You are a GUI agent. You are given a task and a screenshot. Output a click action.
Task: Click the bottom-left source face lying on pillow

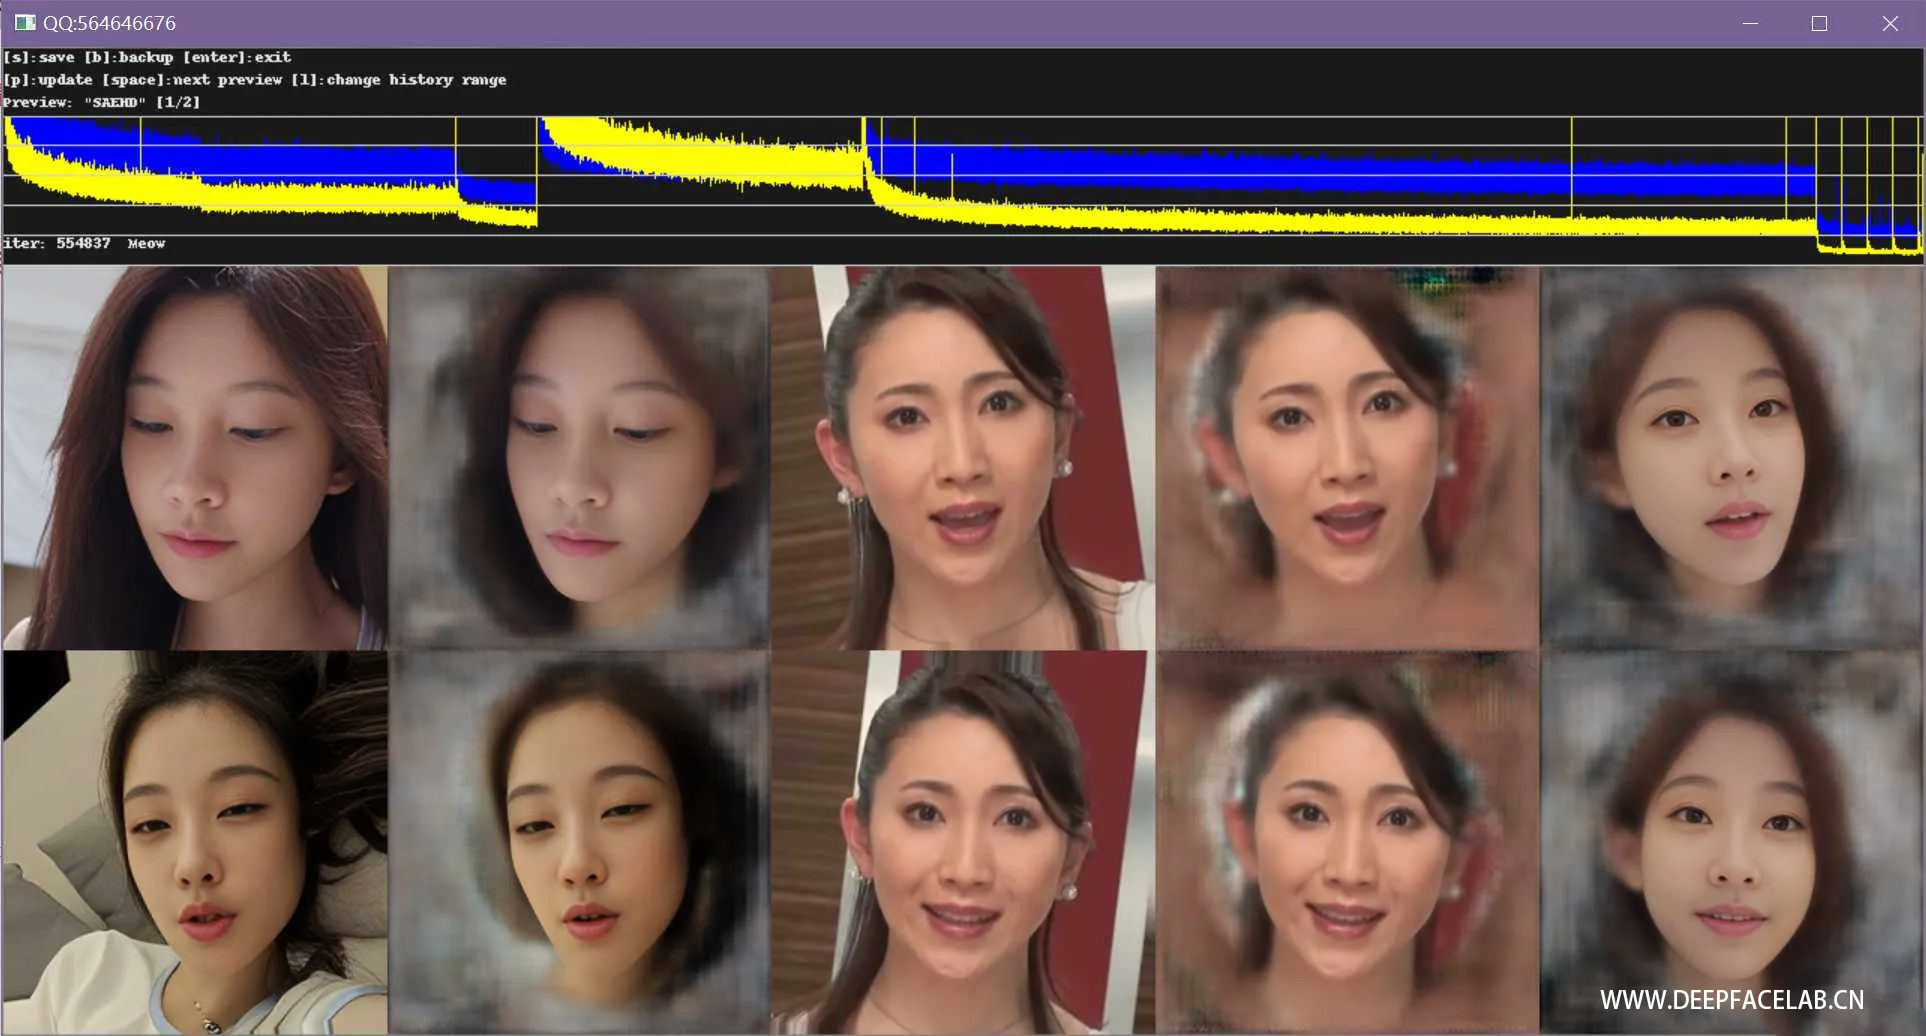195,842
